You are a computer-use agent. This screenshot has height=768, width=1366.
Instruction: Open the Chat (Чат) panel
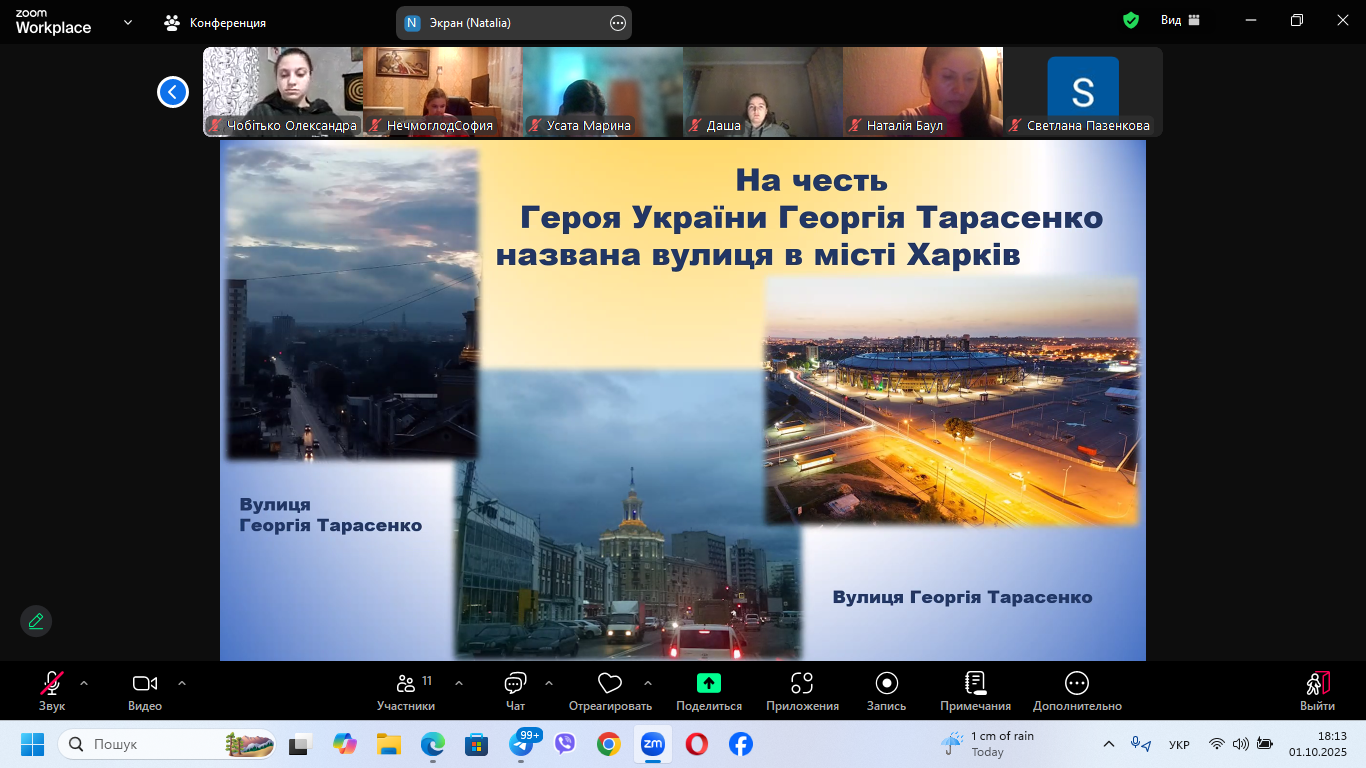[515, 684]
